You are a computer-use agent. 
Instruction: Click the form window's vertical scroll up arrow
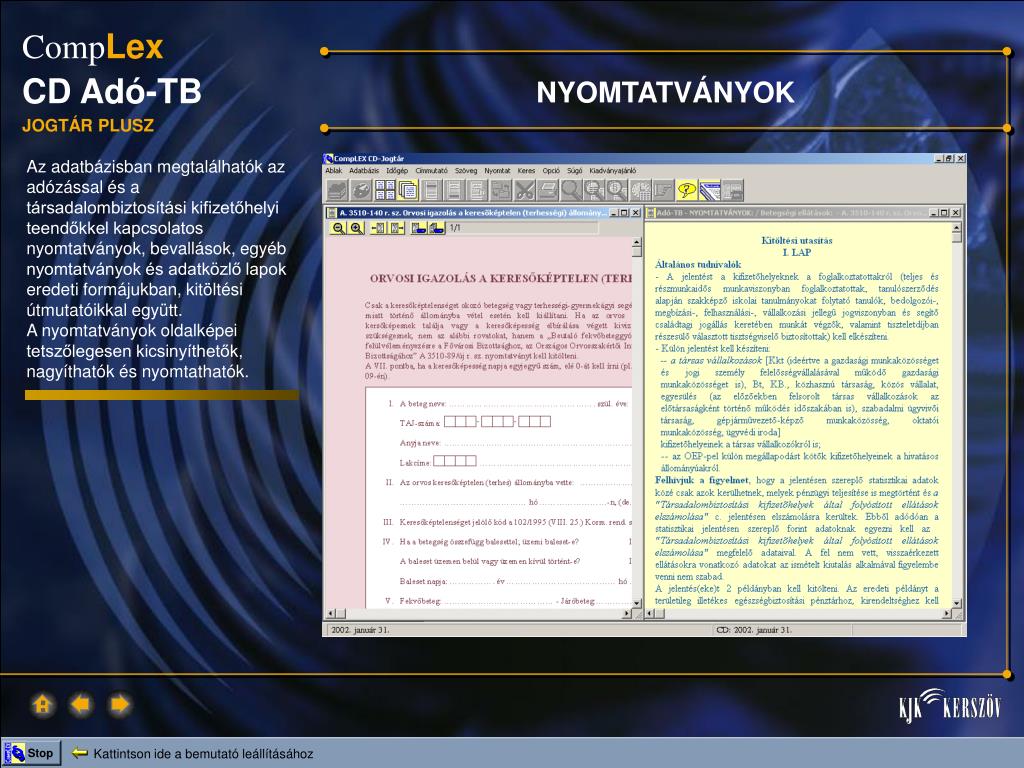637,243
